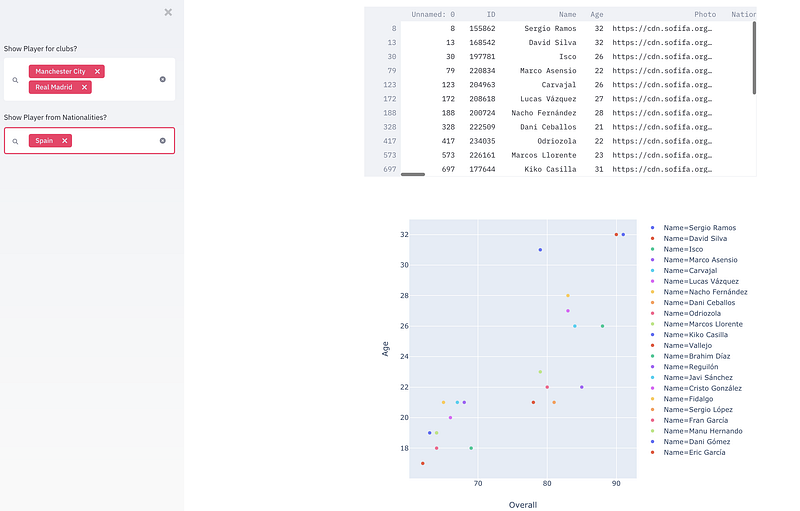The height and width of the screenshot is (511, 800).
Task: Select the Sergio Ramos cell in table
Action: point(550,29)
